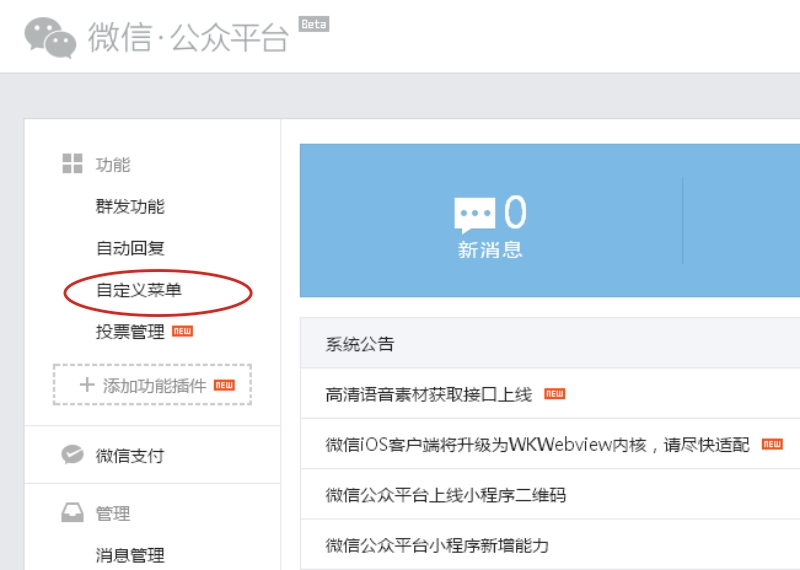This screenshot has height=570, width=800.
Task: Click the plus icon in 添加功能插件
Action: (86, 385)
